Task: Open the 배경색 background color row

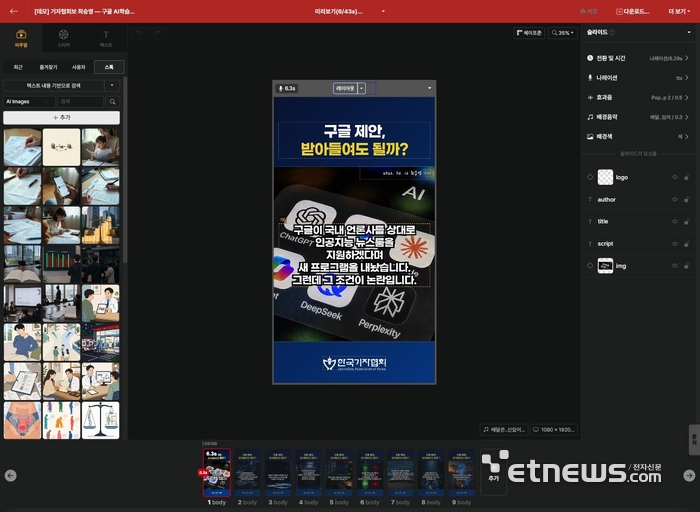Action: point(638,137)
